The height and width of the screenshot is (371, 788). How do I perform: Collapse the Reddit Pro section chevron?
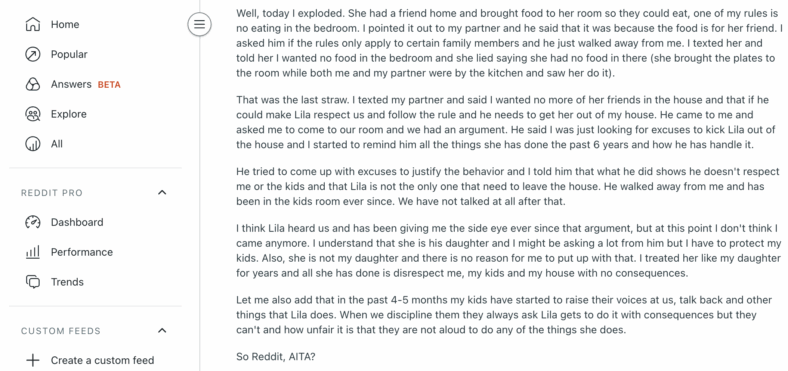[x=162, y=193]
